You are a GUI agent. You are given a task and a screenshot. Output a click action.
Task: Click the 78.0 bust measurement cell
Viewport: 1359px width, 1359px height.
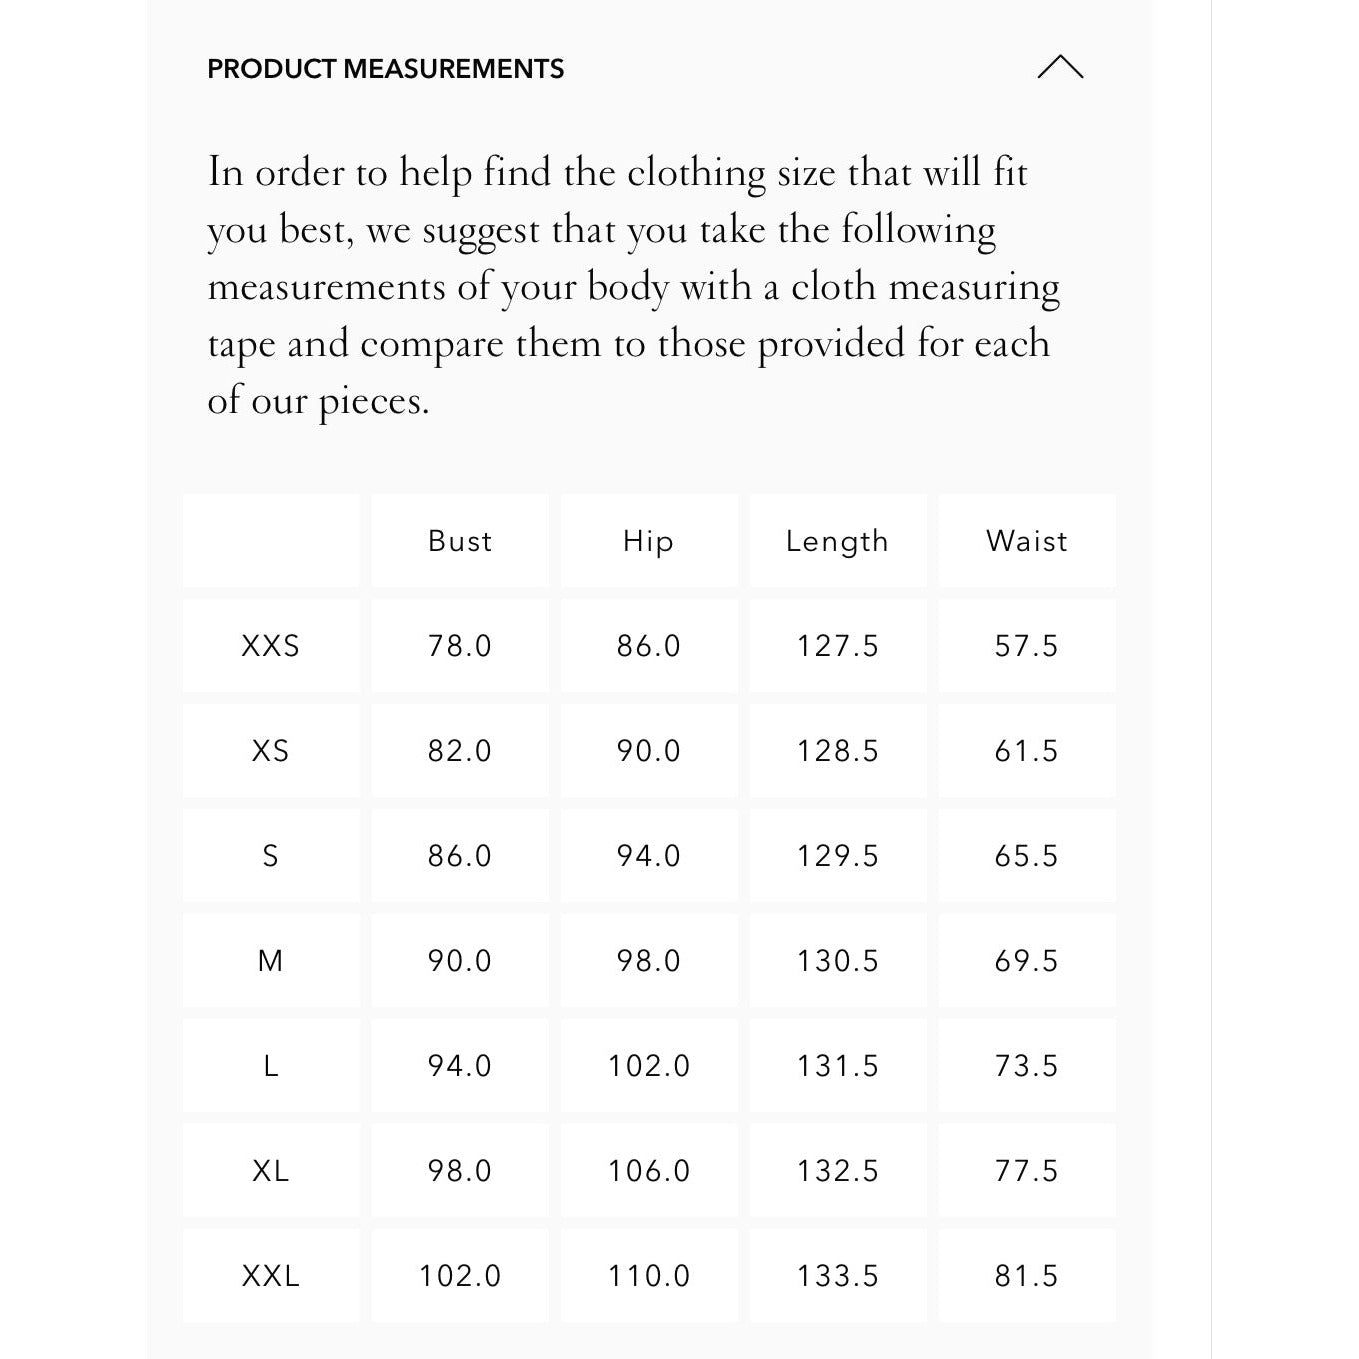(460, 646)
